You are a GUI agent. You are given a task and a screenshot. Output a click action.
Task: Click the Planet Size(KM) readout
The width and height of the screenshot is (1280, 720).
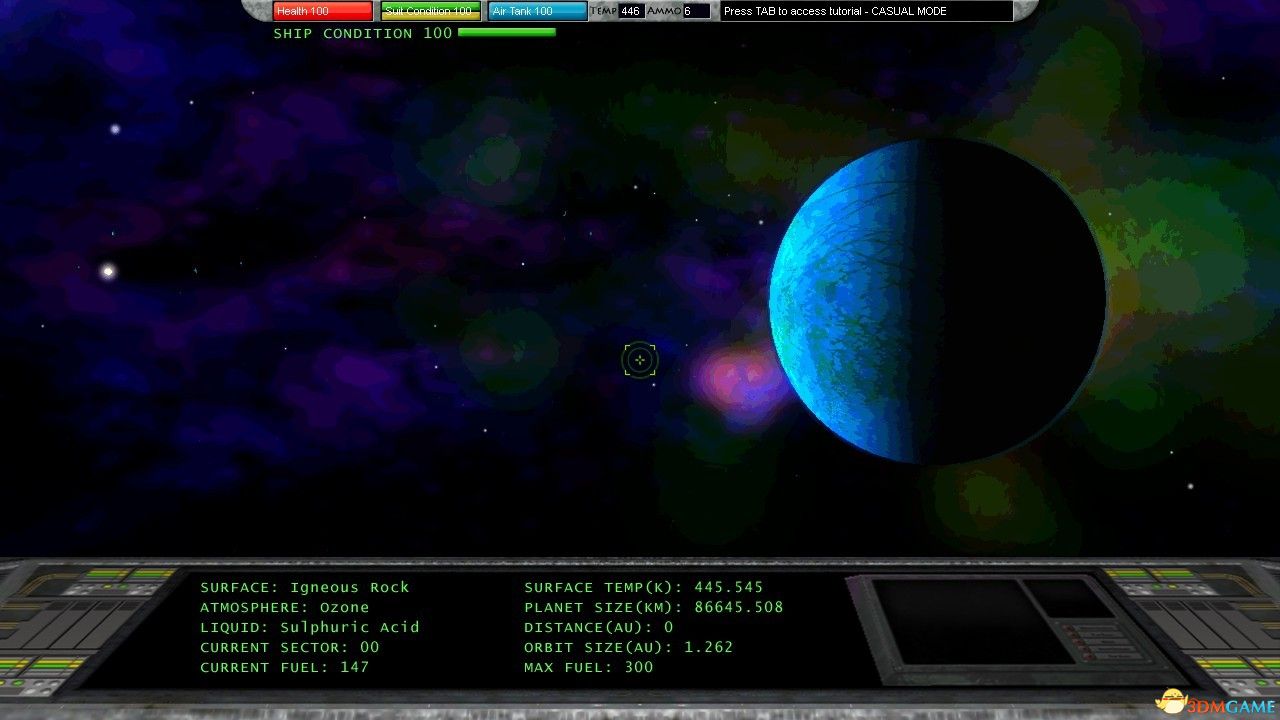point(653,607)
